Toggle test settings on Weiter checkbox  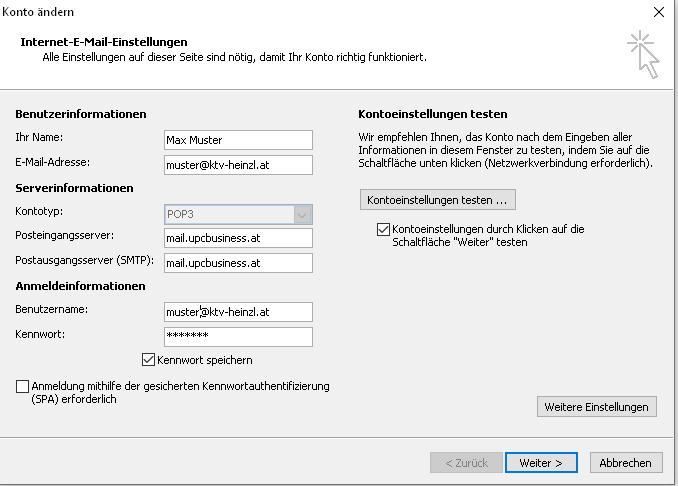tap(383, 229)
